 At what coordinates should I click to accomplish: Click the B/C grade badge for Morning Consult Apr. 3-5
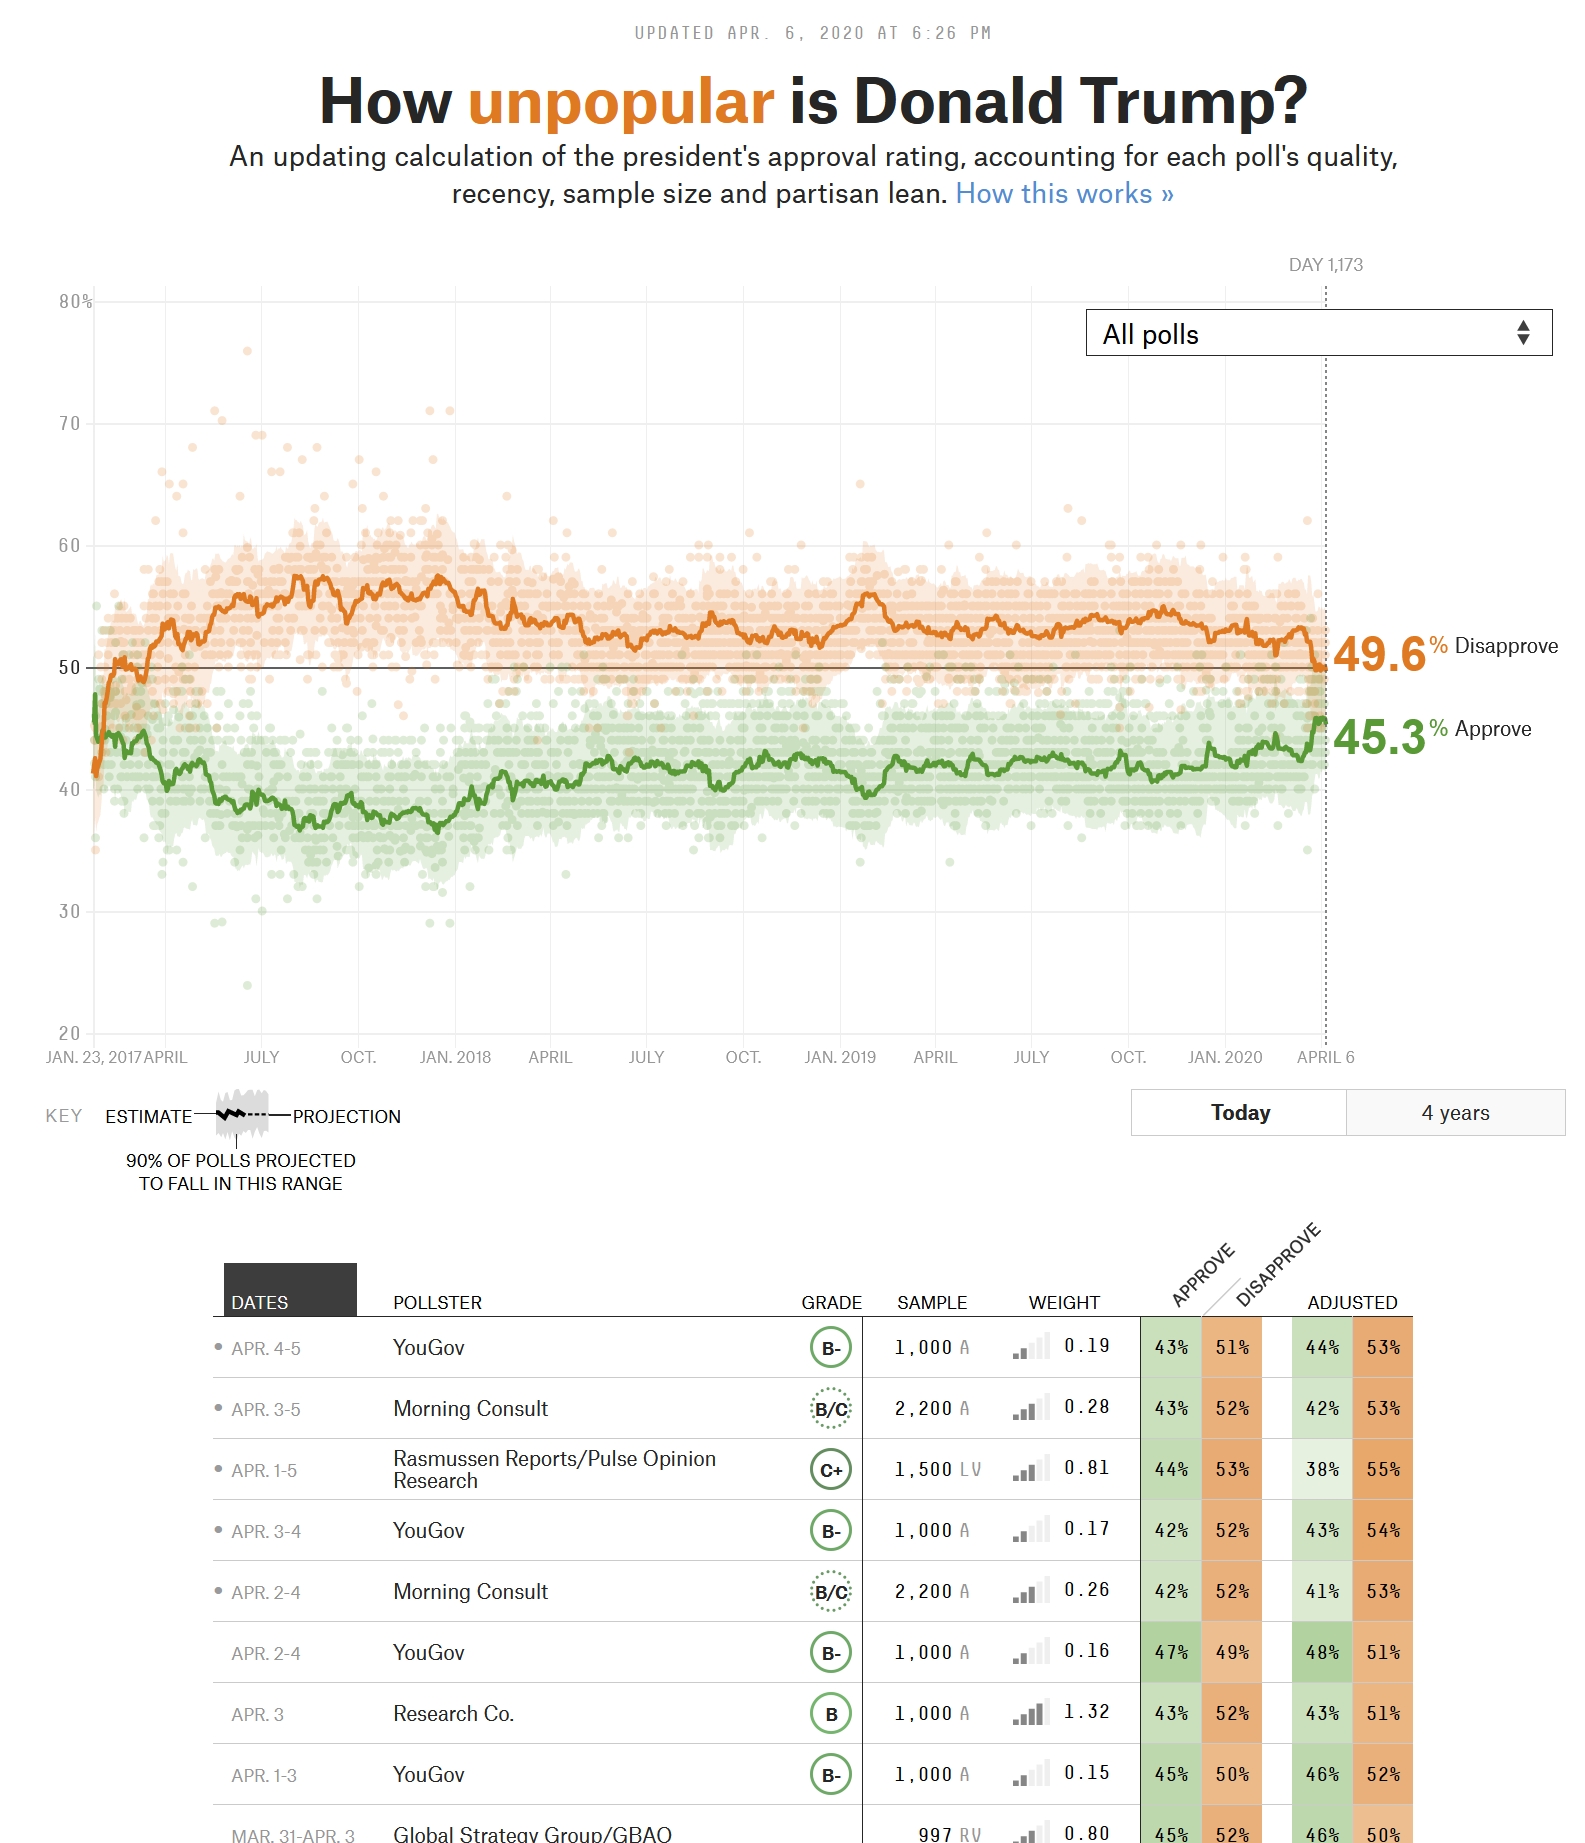(830, 1409)
